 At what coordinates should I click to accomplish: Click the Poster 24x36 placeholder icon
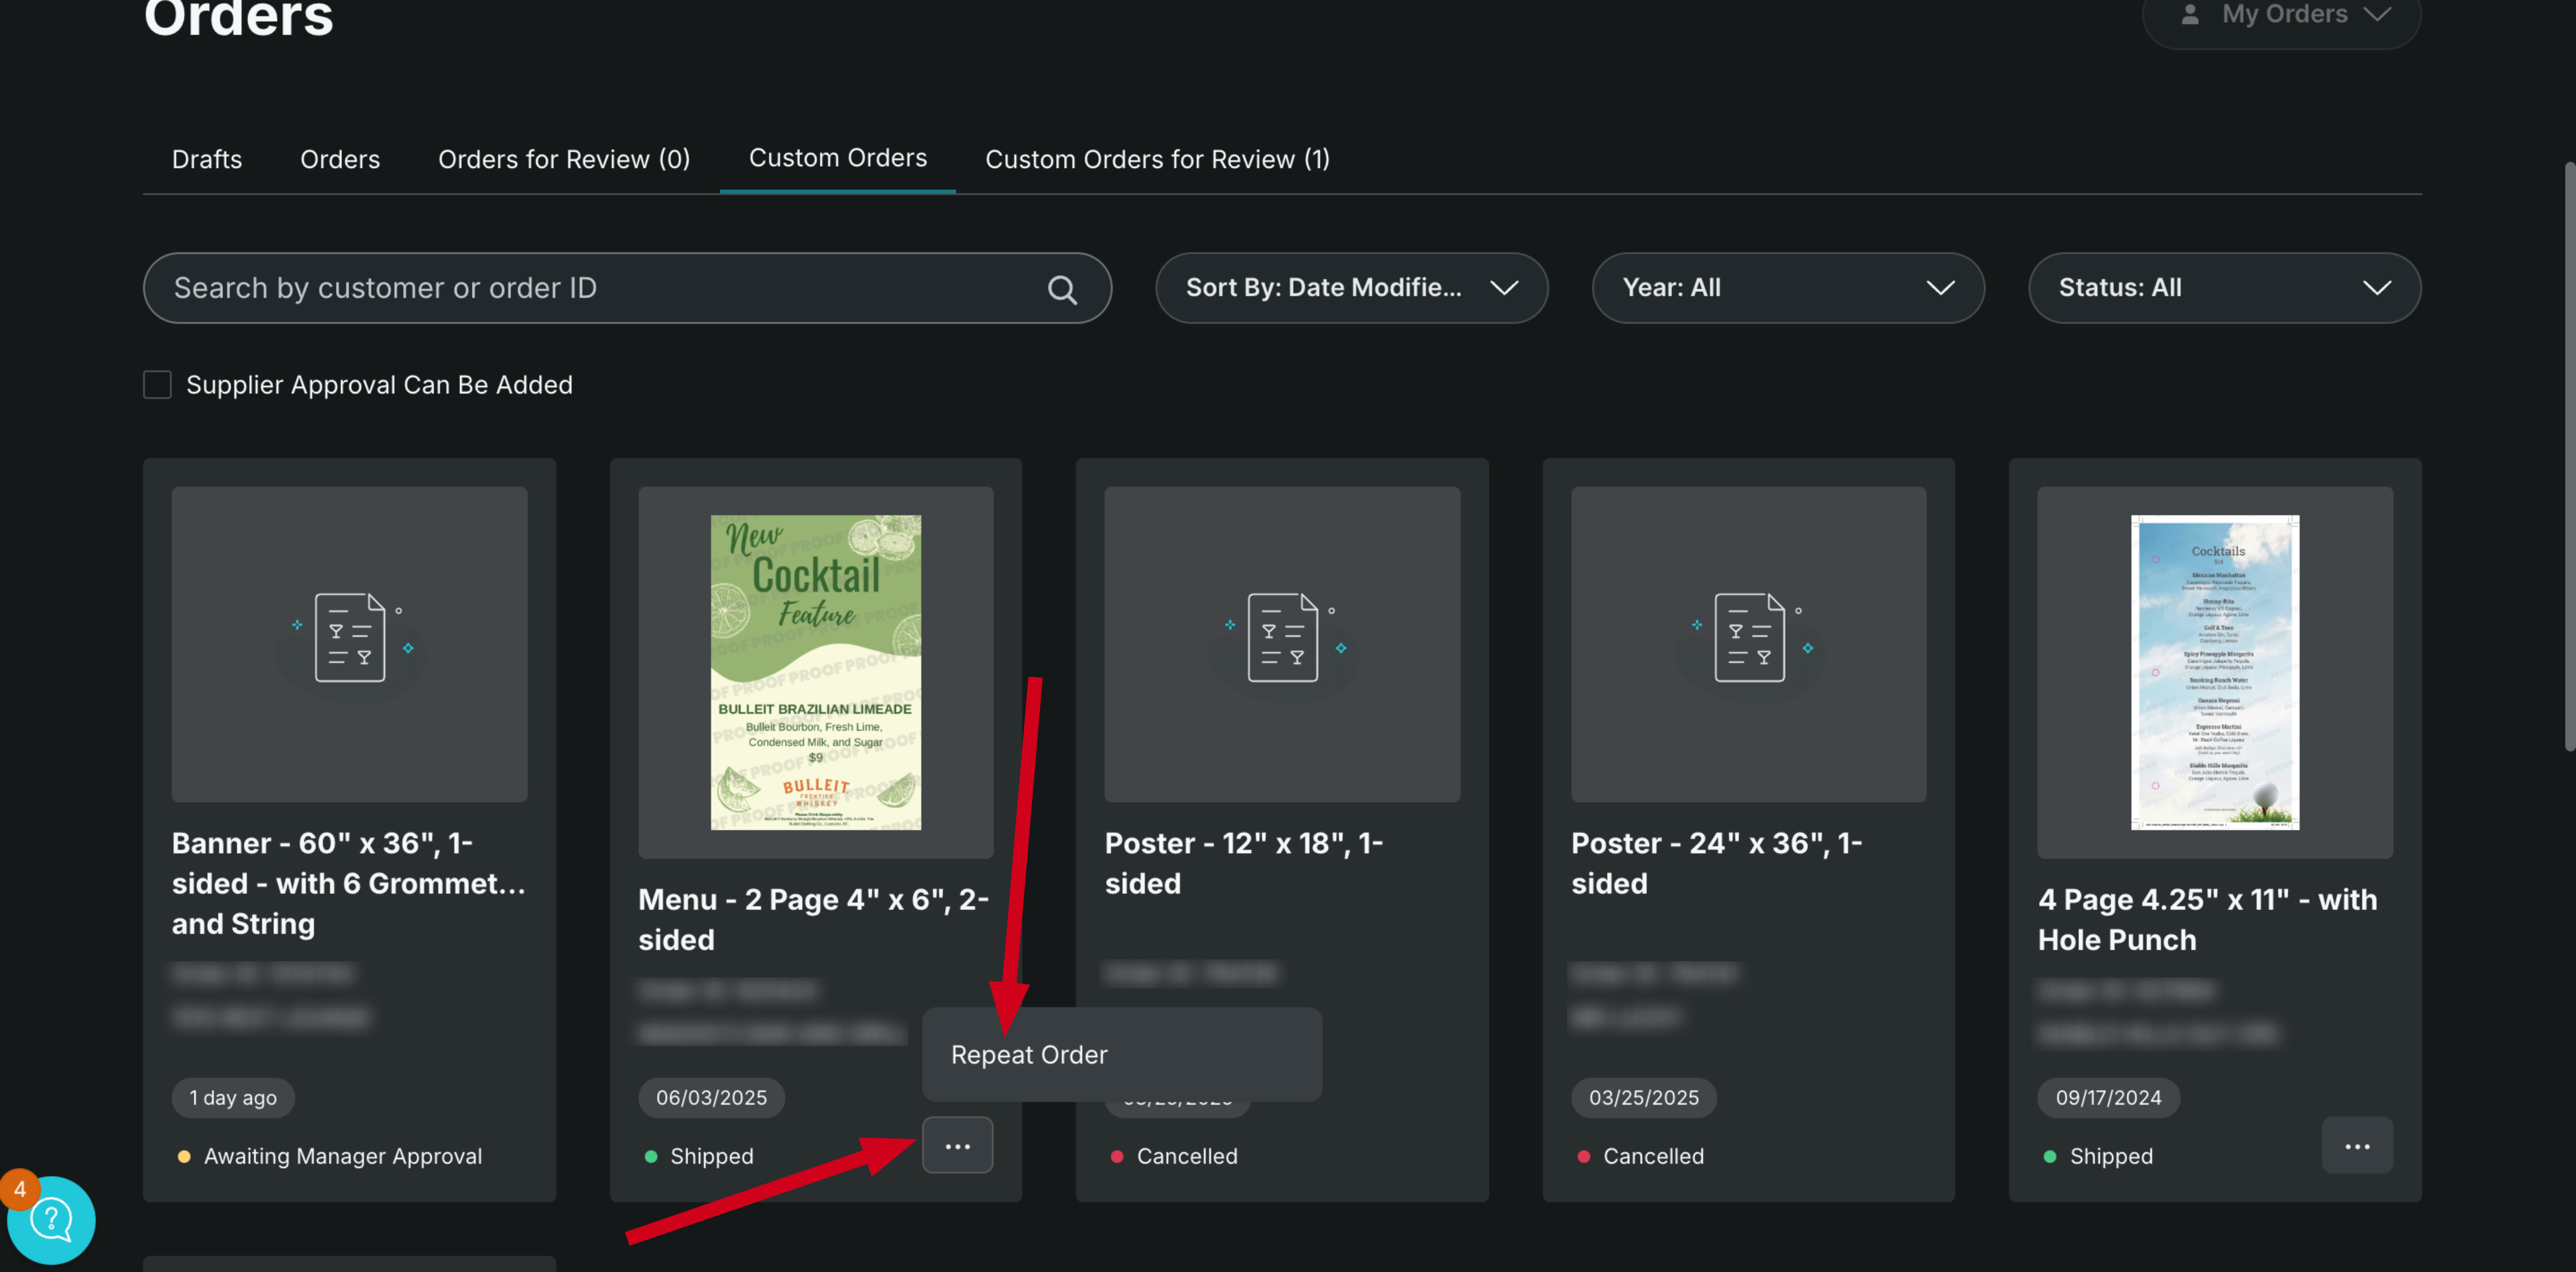point(1748,638)
